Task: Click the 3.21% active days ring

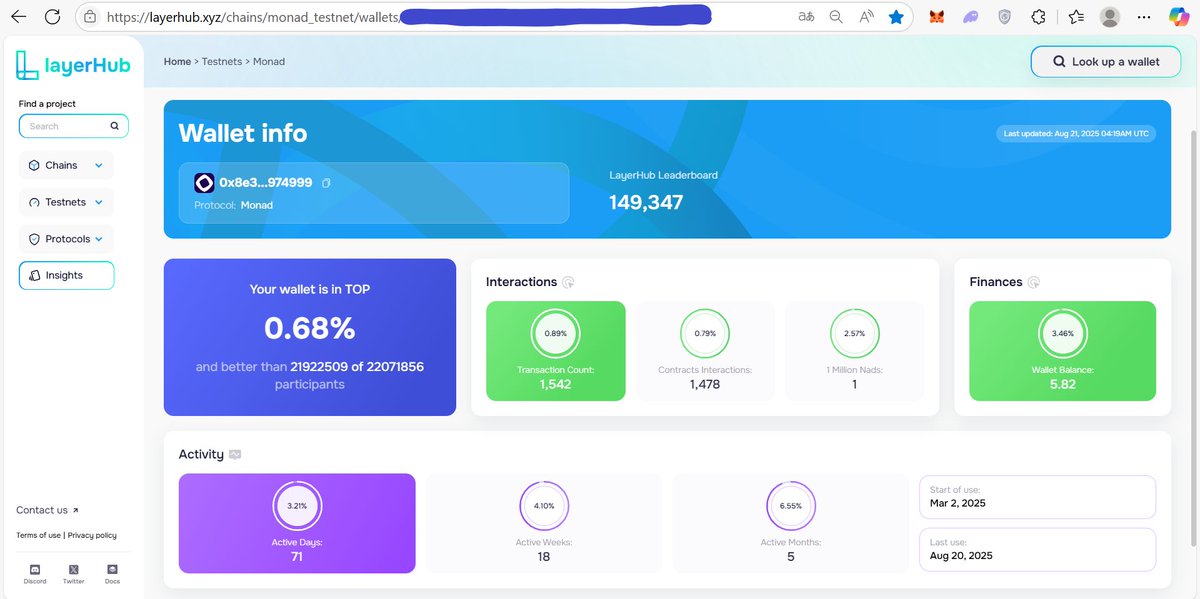Action: coord(297,506)
